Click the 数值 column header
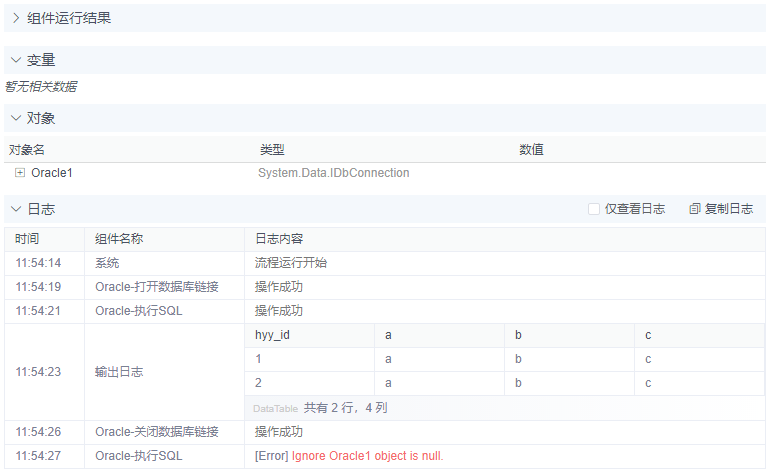The width and height of the screenshot is (769, 473). pyautogui.click(x=531, y=149)
